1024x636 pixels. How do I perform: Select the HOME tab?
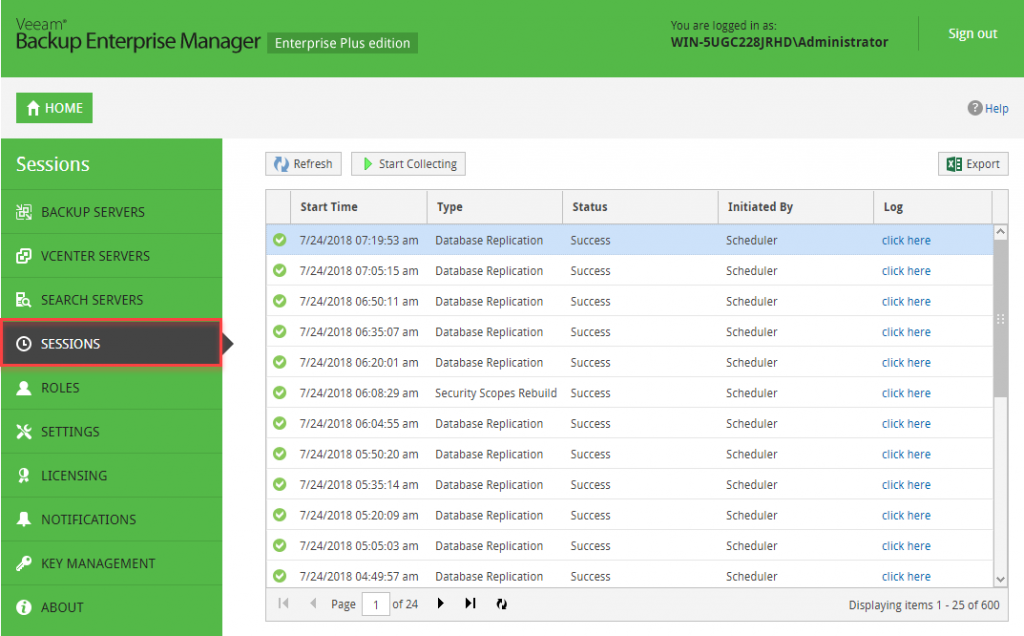point(53,107)
